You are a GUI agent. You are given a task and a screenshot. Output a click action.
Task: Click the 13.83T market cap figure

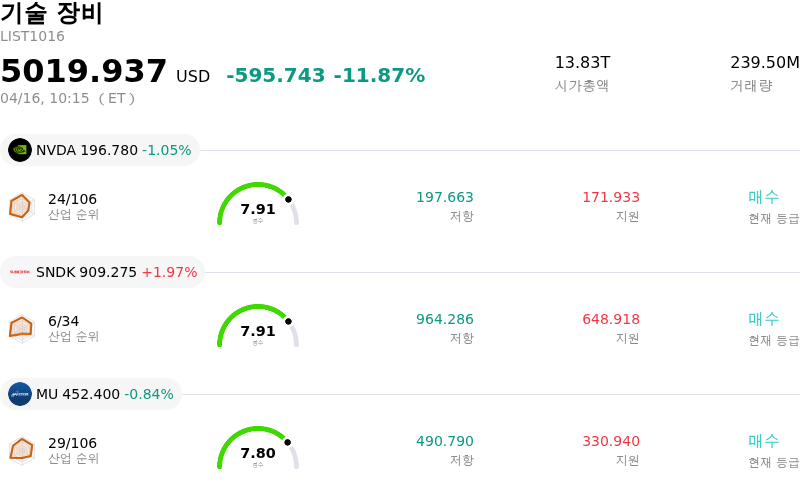[582, 63]
